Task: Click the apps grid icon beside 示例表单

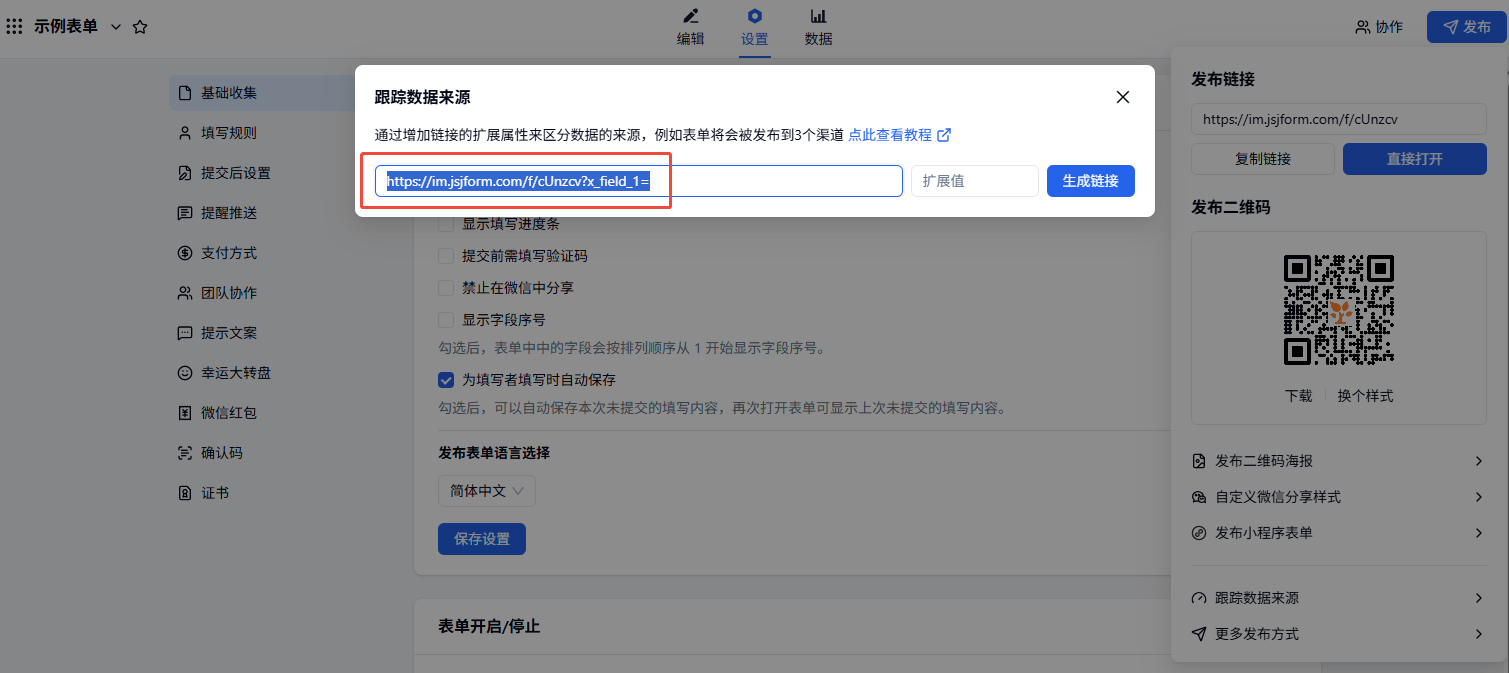Action: tap(15, 27)
